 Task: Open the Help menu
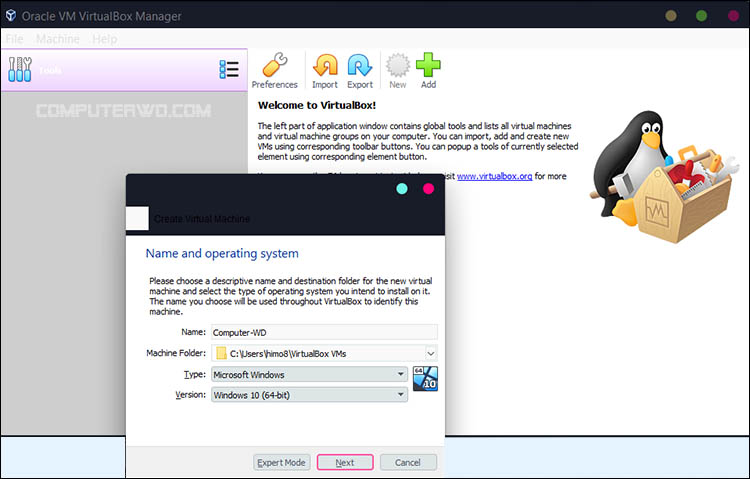coord(105,39)
